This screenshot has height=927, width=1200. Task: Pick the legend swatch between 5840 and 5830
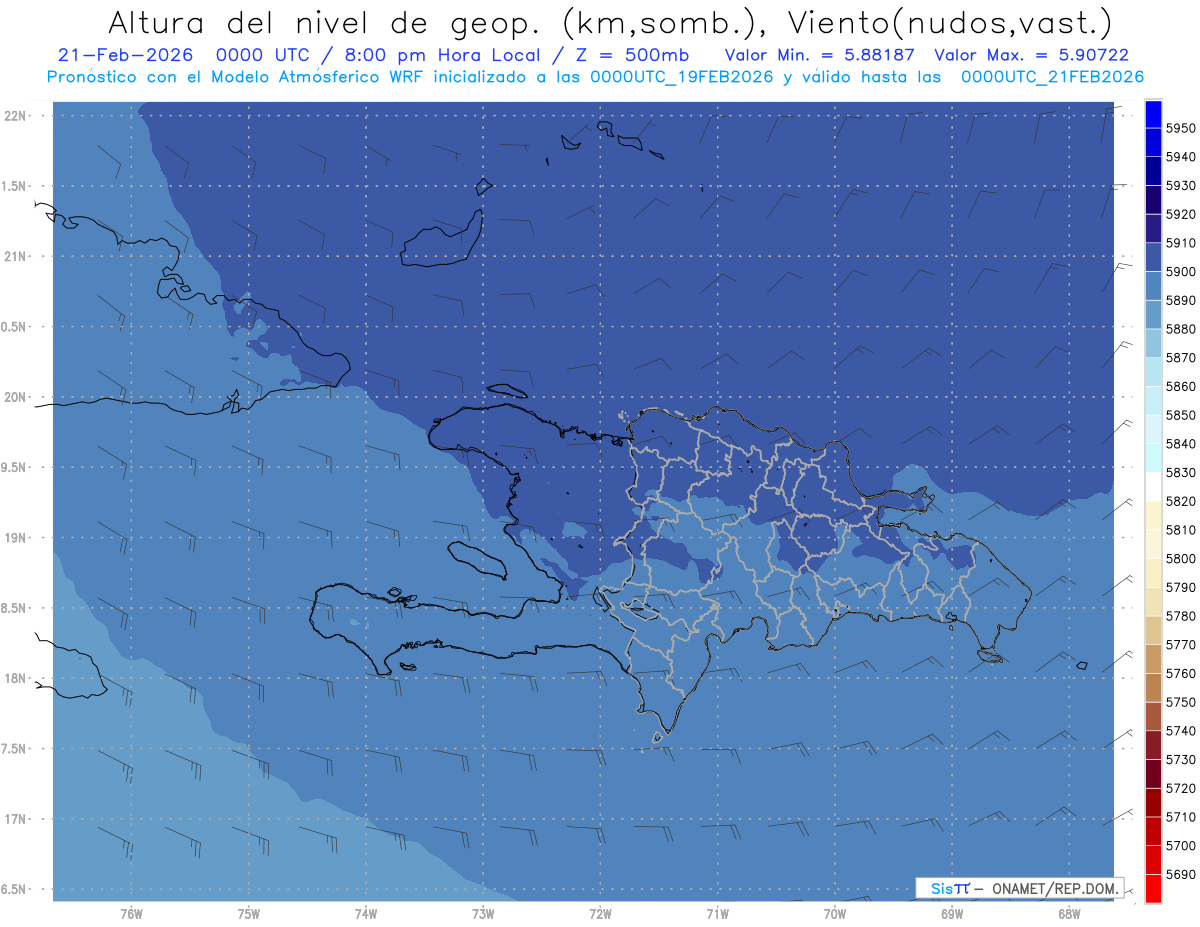(1153, 458)
